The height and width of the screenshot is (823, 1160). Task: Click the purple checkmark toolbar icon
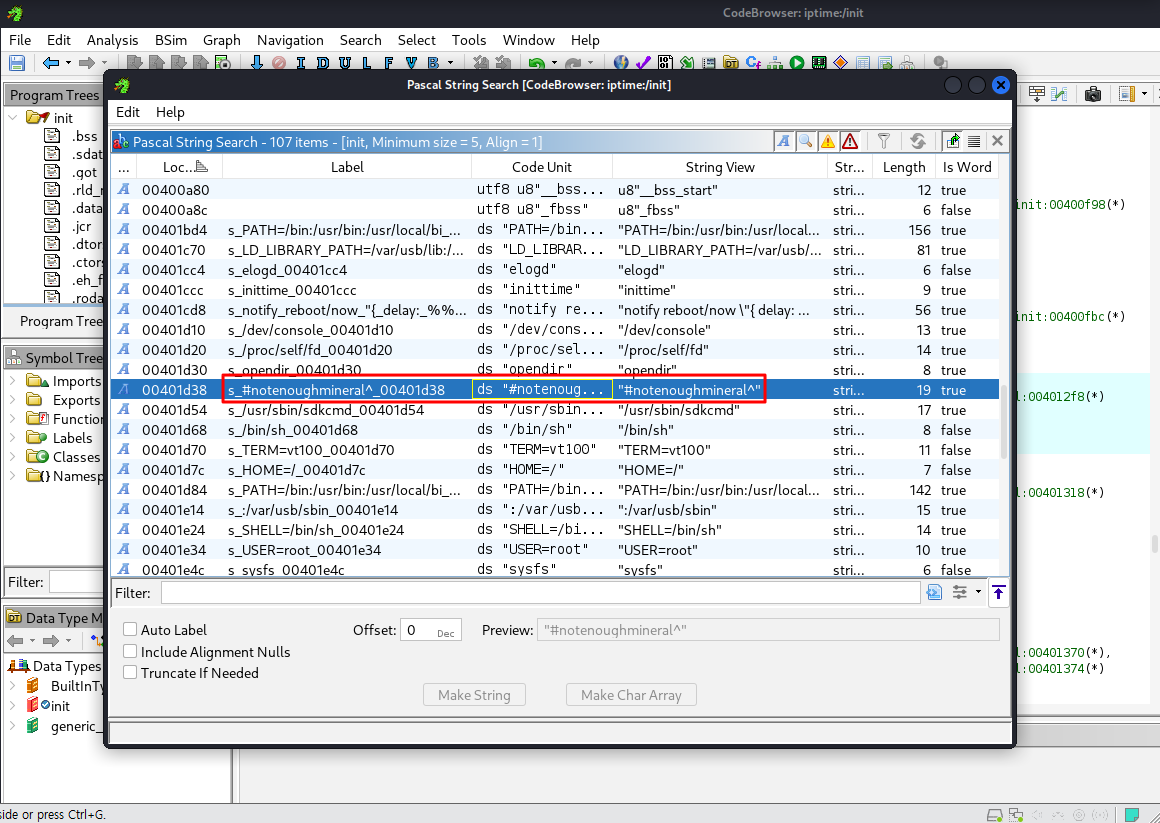point(643,63)
